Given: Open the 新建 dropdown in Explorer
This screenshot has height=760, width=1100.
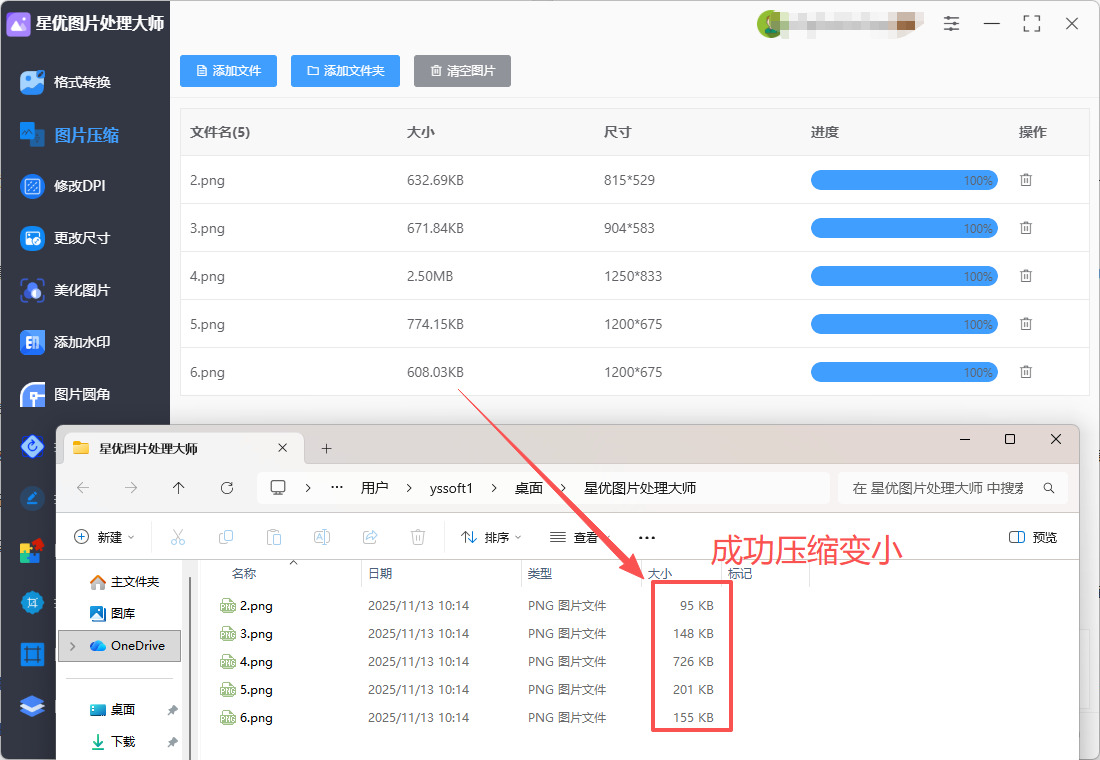Looking at the screenshot, I should point(104,537).
